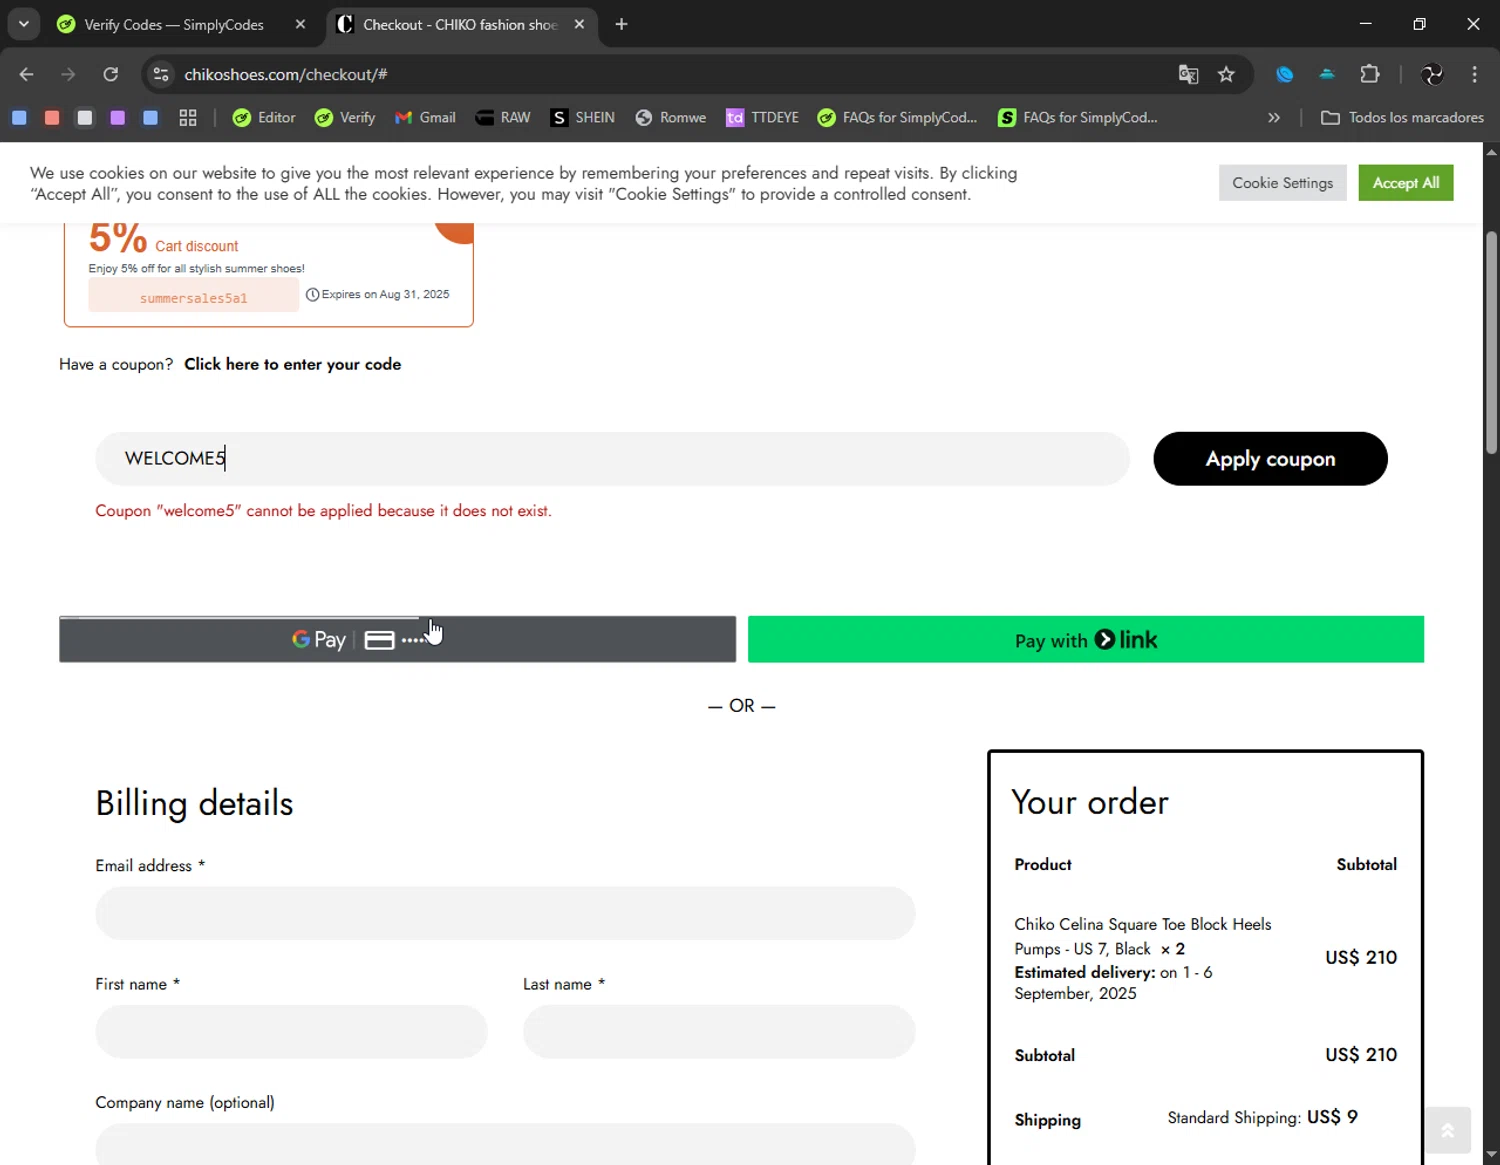This screenshot has width=1500, height=1165.
Task: Click the summersales5a1 coupon code
Action: point(193,298)
